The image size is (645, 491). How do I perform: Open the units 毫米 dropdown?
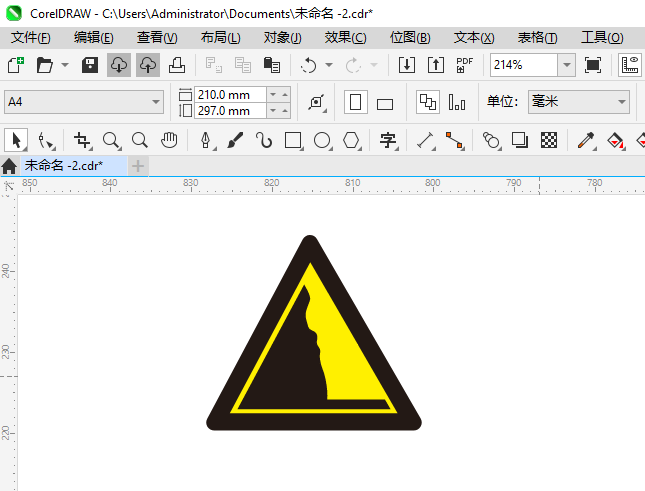click(579, 102)
